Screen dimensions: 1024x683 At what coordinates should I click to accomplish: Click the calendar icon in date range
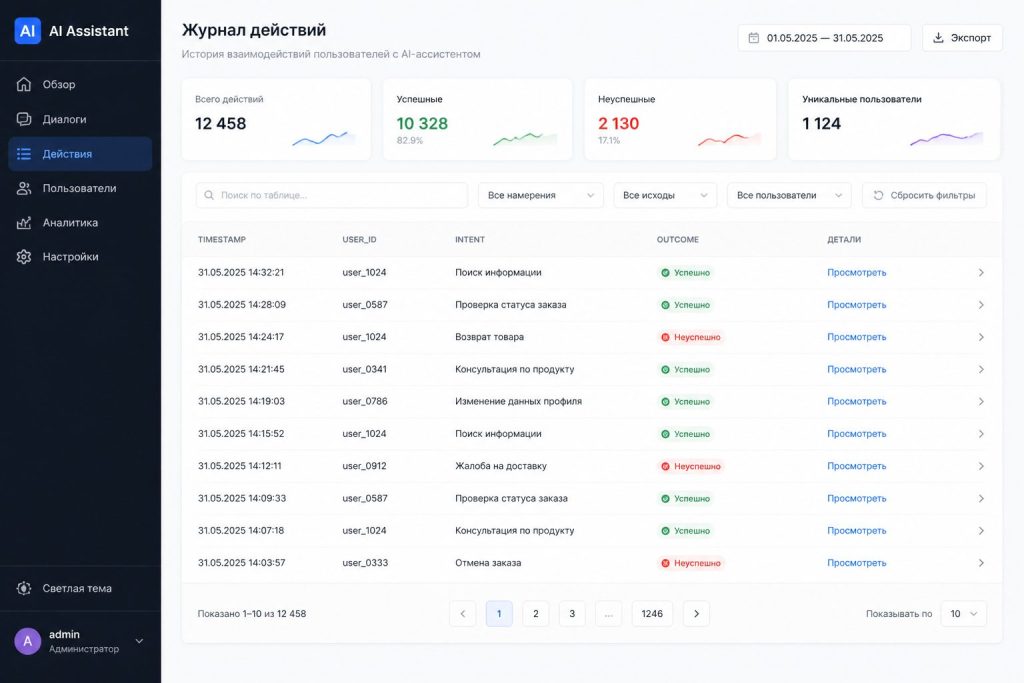coord(754,38)
